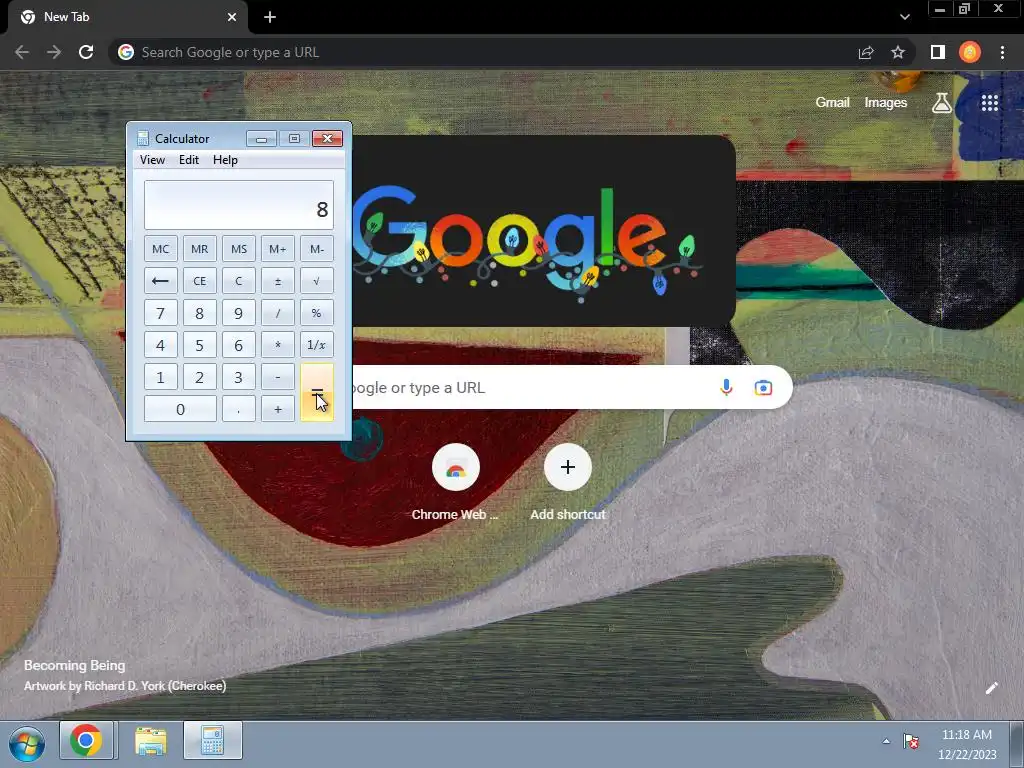1024x768 pixels.
Task: Click the equals button
Action: (317, 392)
